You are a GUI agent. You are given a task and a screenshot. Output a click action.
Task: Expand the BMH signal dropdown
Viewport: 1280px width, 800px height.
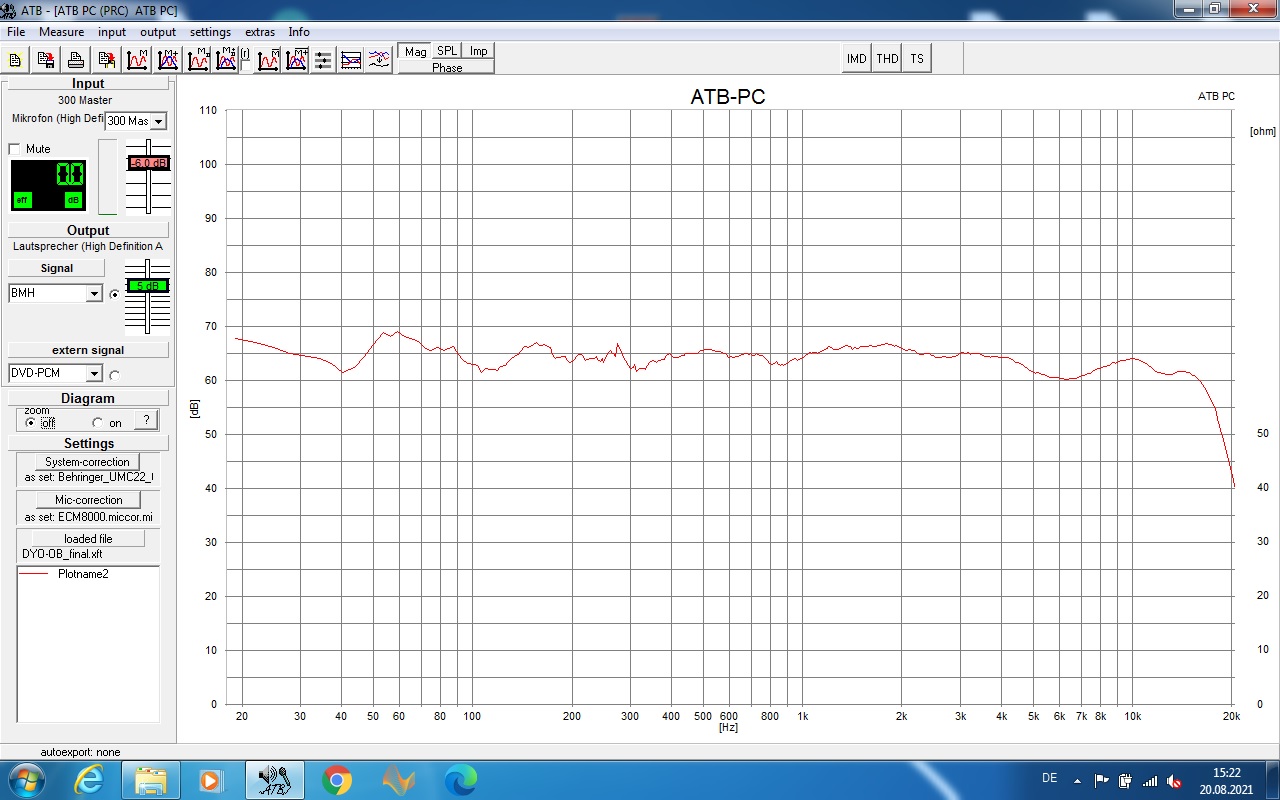[x=94, y=294]
